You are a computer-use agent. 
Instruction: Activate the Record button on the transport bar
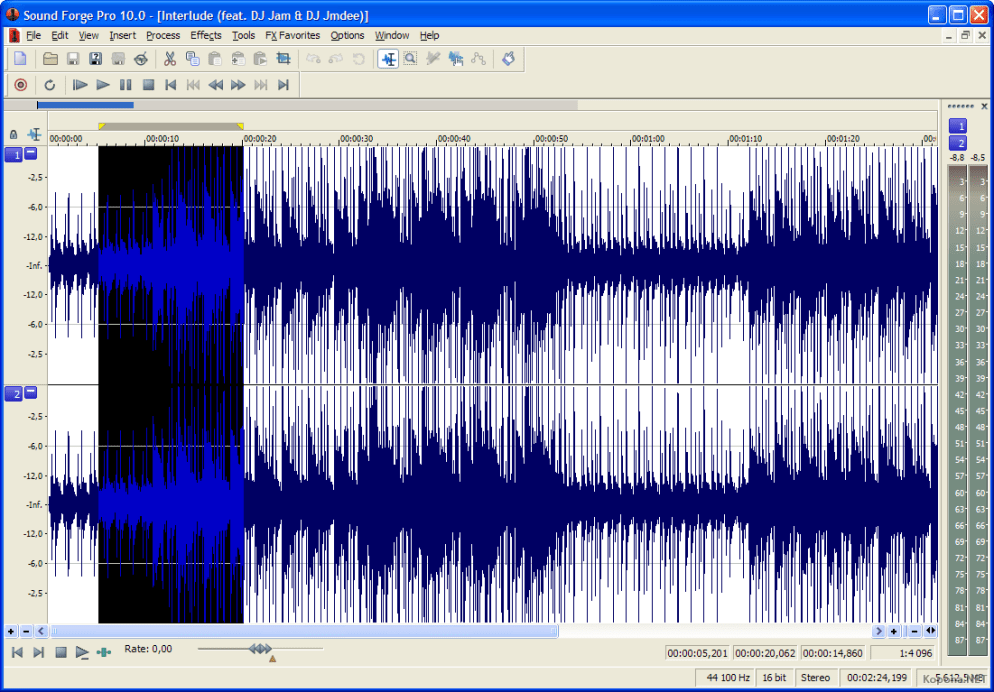tap(20, 85)
